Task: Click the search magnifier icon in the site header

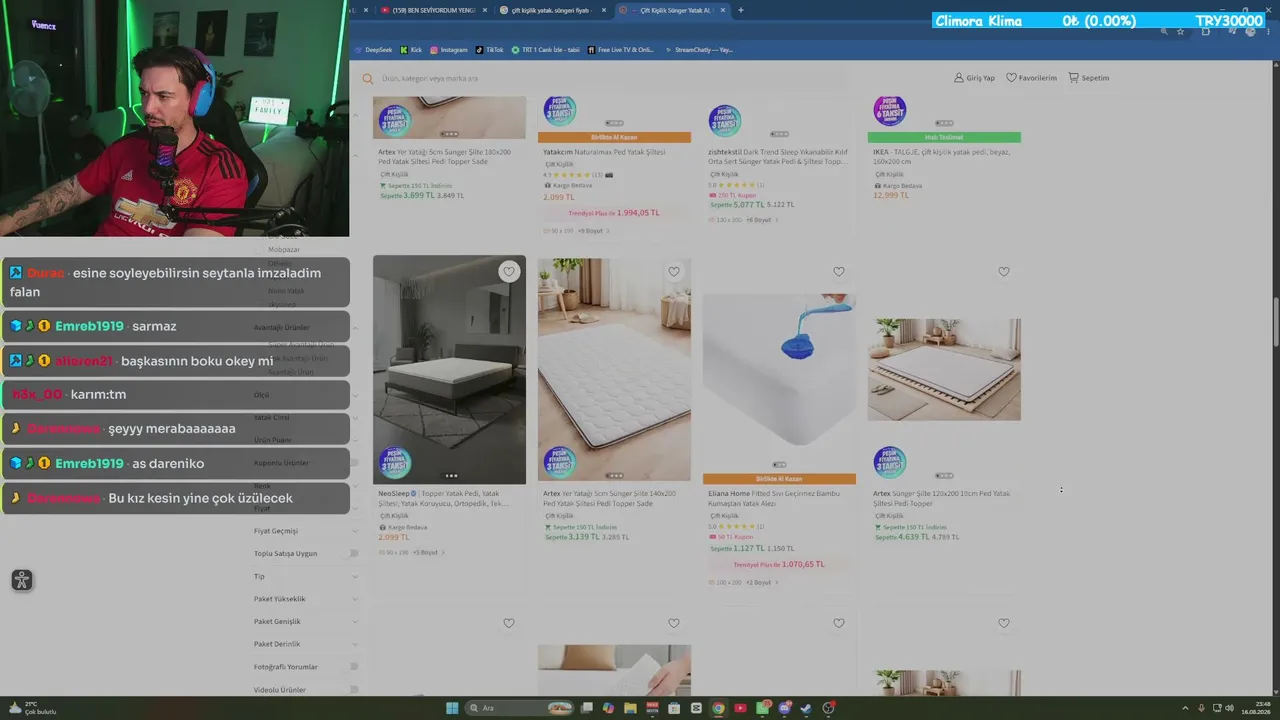Action: click(x=368, y=78)
